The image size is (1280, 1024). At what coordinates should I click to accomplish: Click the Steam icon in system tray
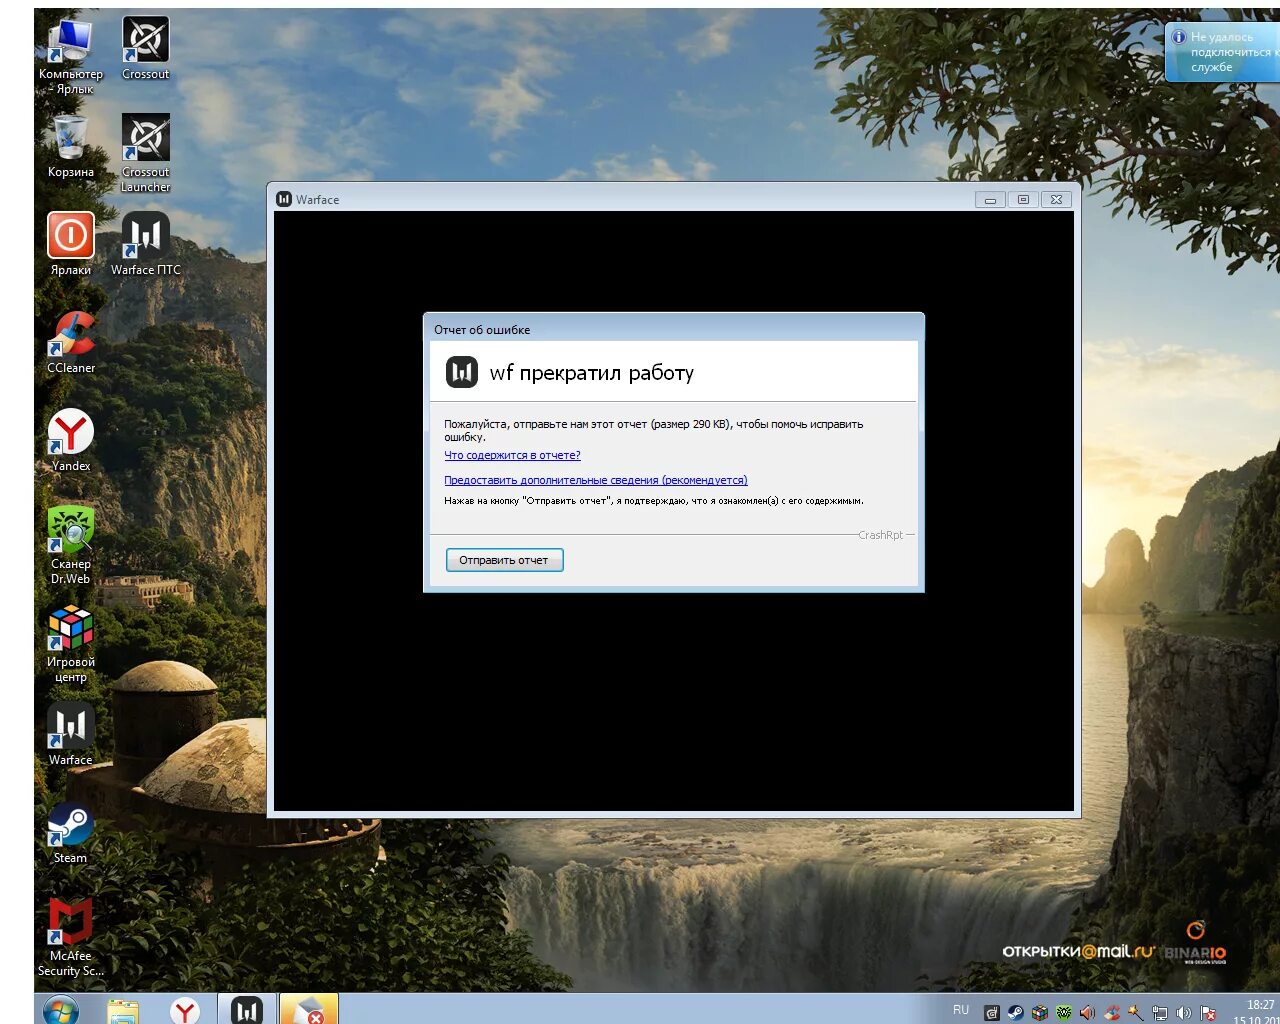coord(1015,1012)
